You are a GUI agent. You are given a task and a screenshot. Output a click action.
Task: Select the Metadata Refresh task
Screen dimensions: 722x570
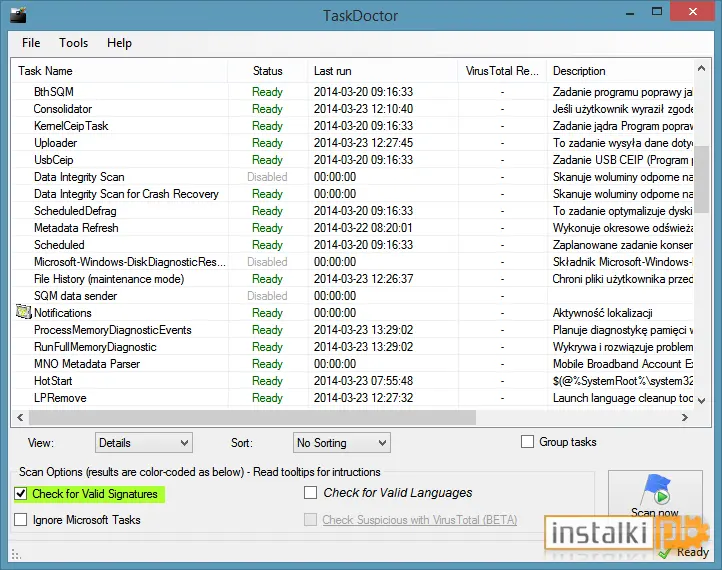tap(76, 228)
